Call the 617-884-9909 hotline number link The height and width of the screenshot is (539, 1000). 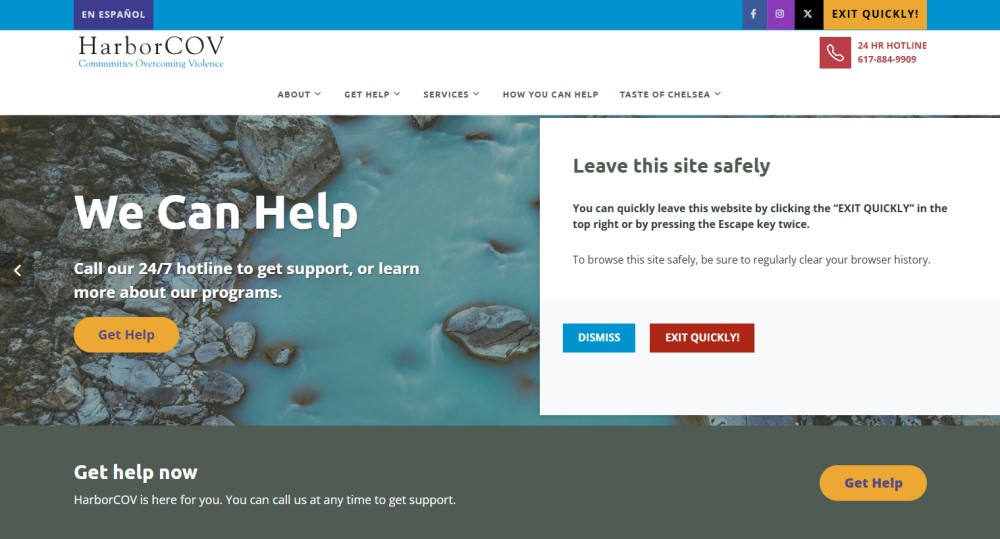pyautogui.click(x=886, y=59)
